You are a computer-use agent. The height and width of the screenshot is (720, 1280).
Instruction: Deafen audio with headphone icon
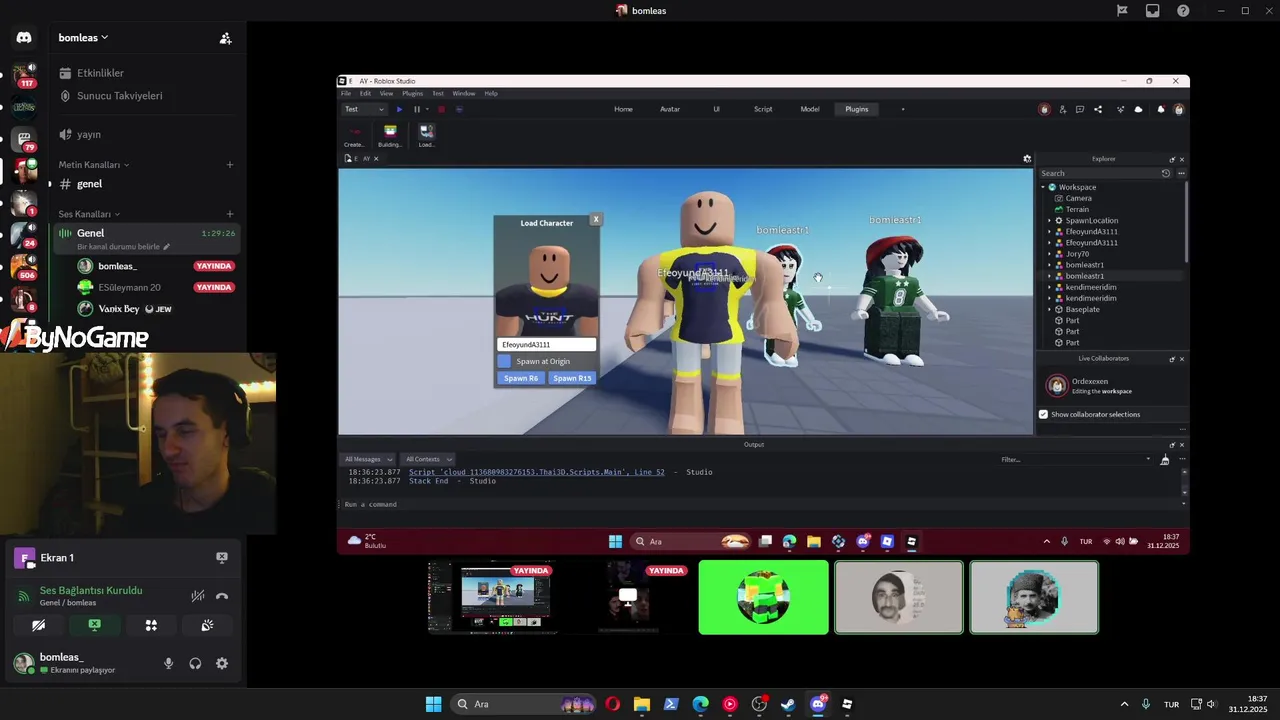(195, 663)
